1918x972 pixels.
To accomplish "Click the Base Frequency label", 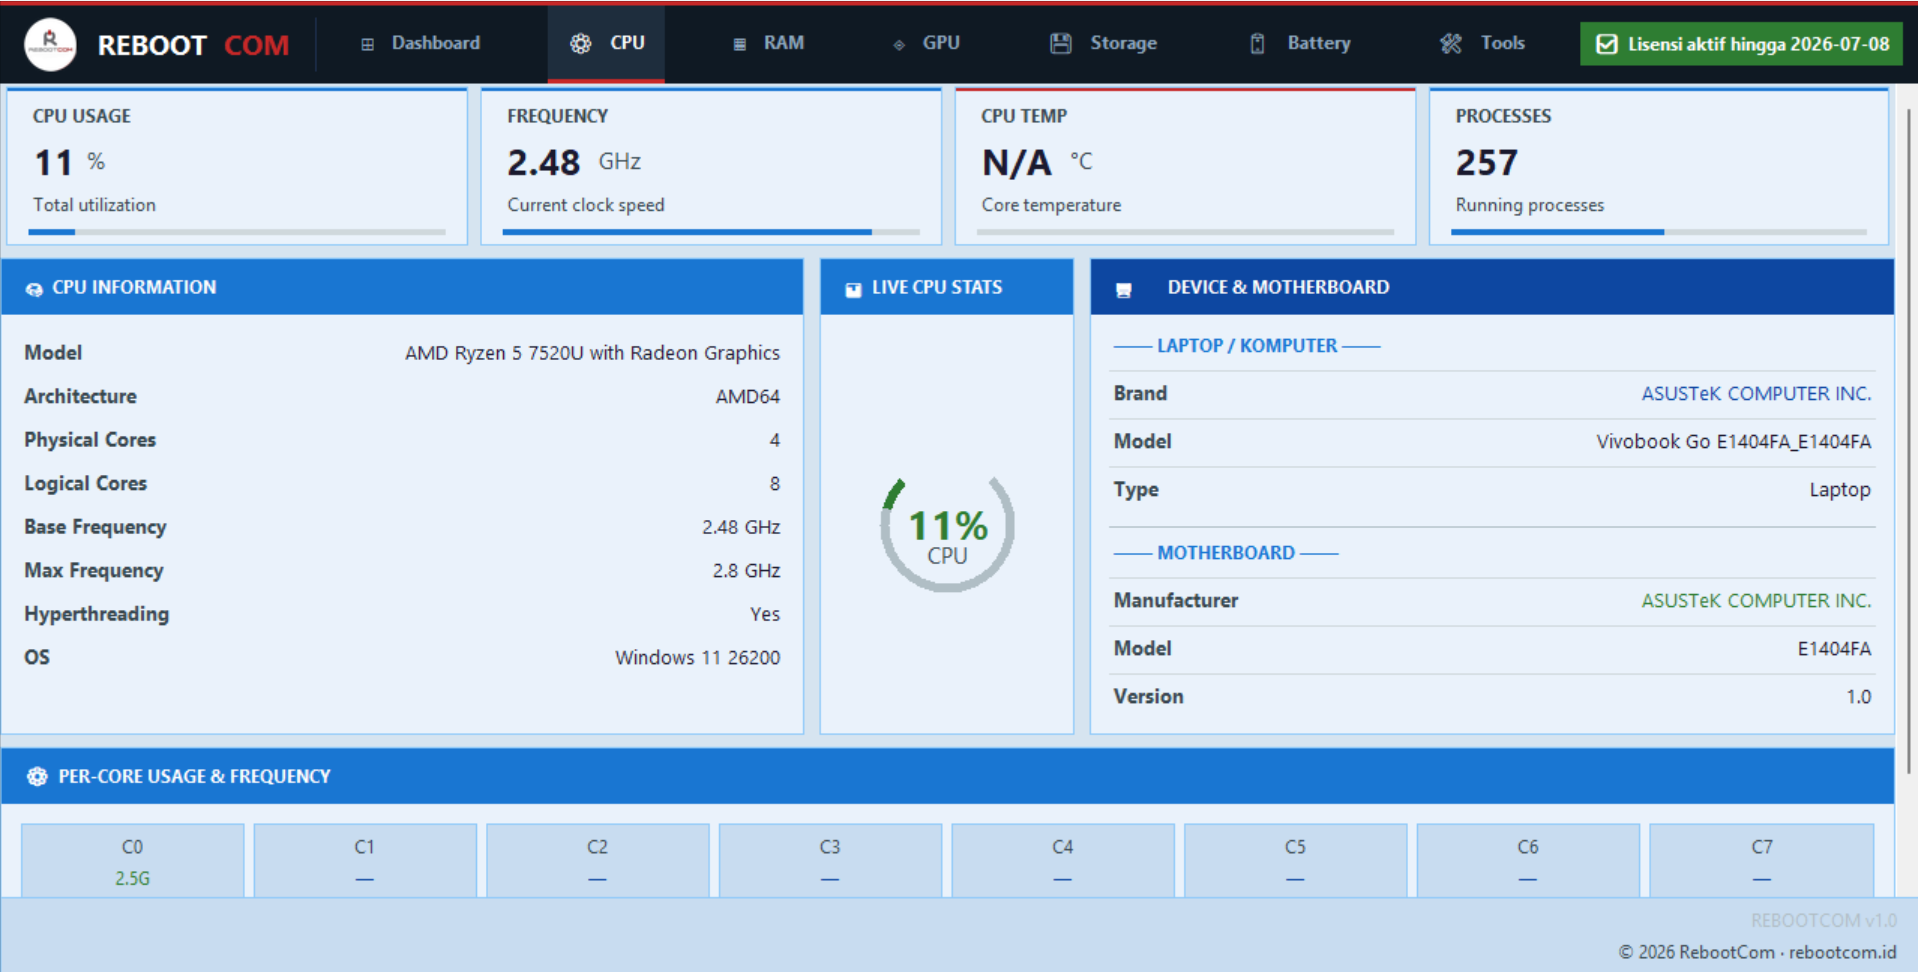I will [95, 527].
